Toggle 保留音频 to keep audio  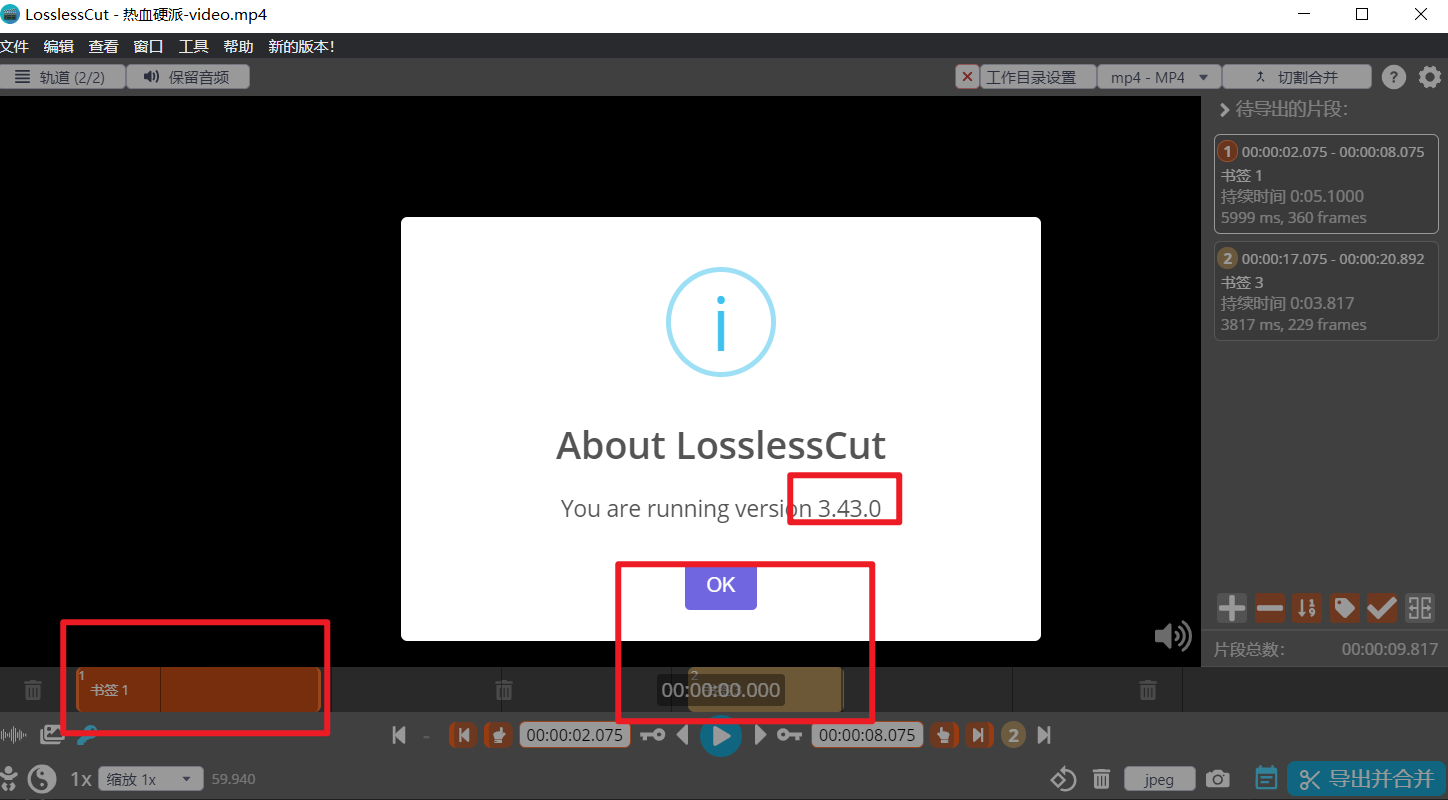188,76
